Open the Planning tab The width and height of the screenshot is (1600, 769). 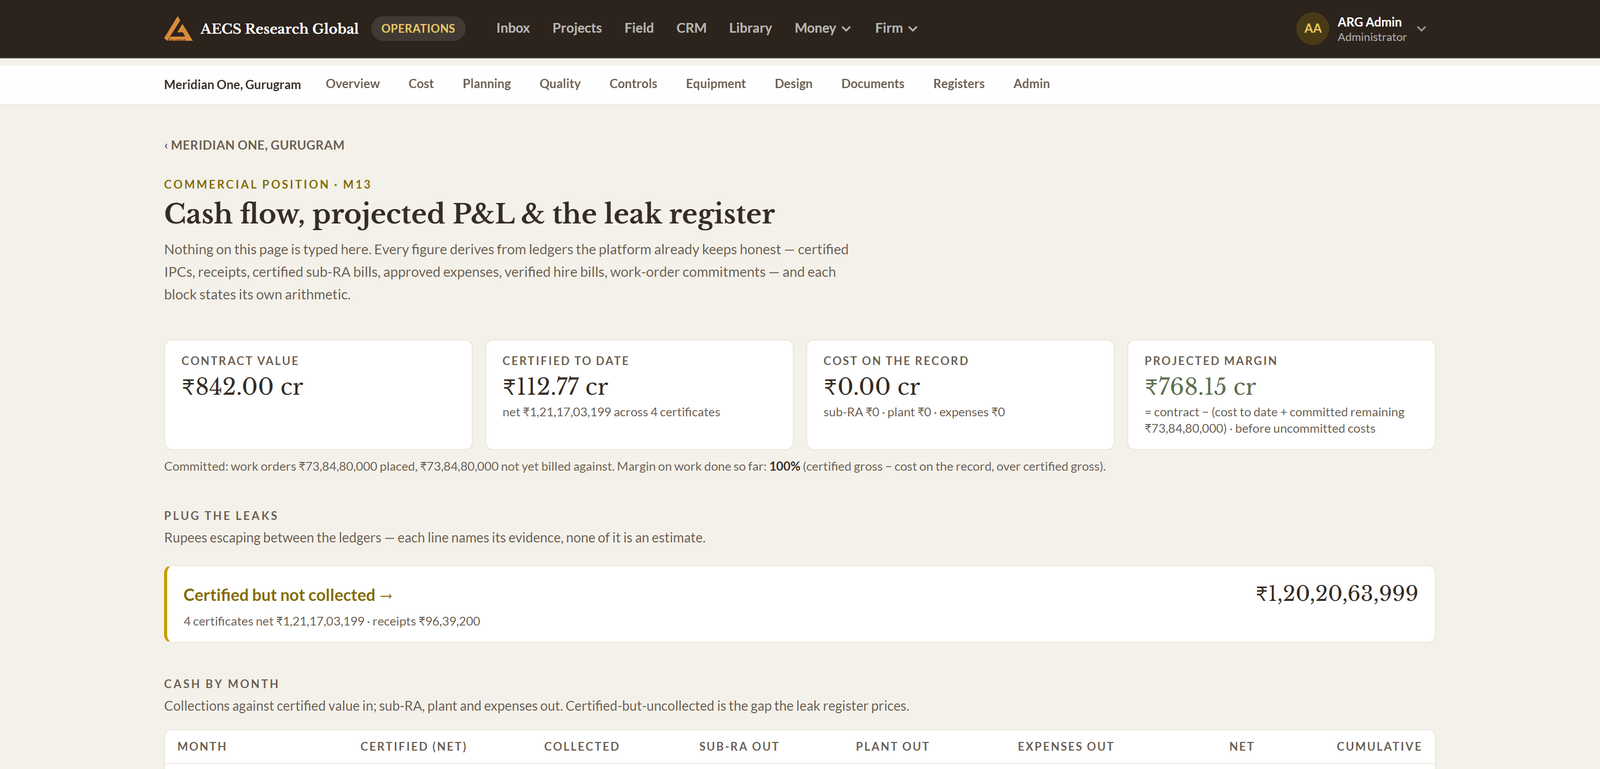coord(487,84)
